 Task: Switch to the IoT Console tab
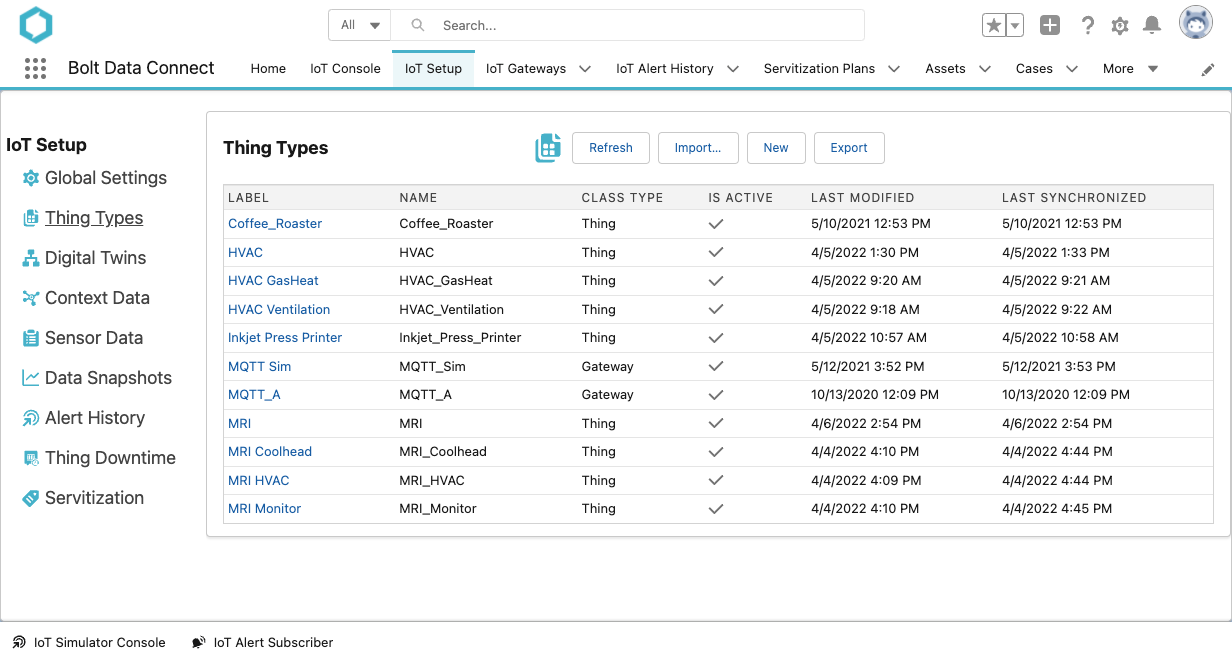pos(345,69)
